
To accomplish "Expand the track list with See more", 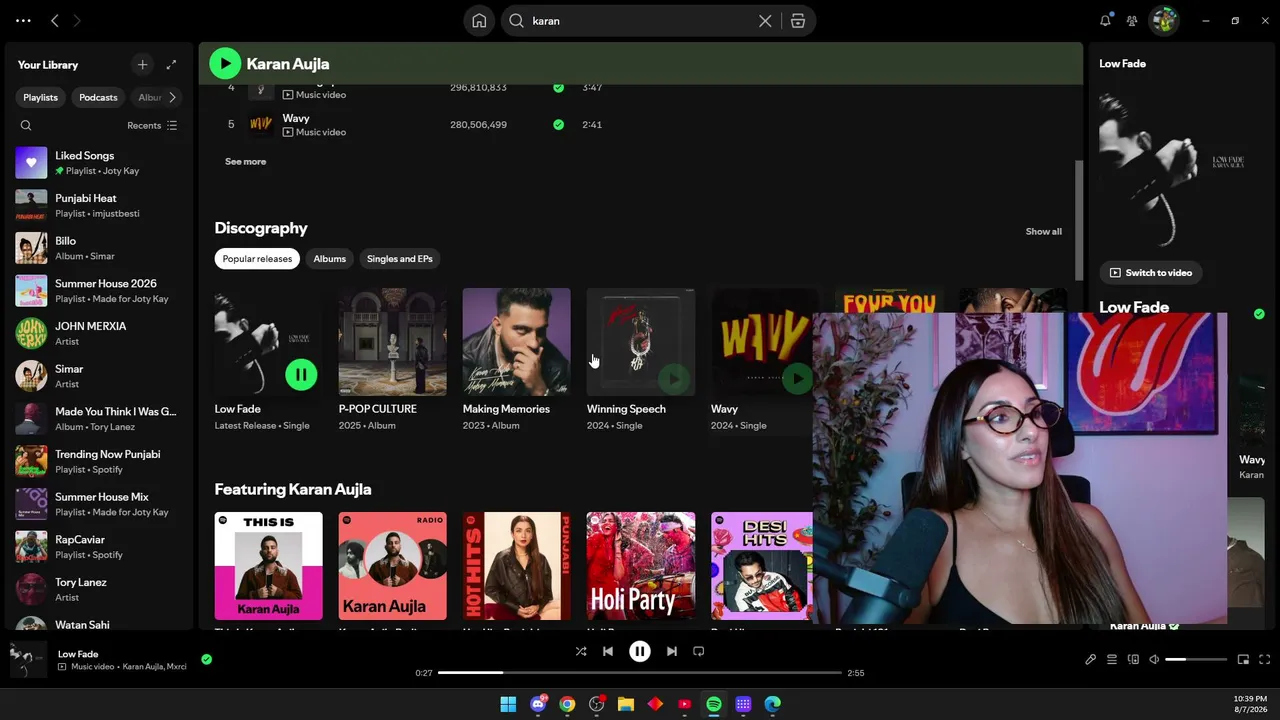I will (x=246, y=162).
